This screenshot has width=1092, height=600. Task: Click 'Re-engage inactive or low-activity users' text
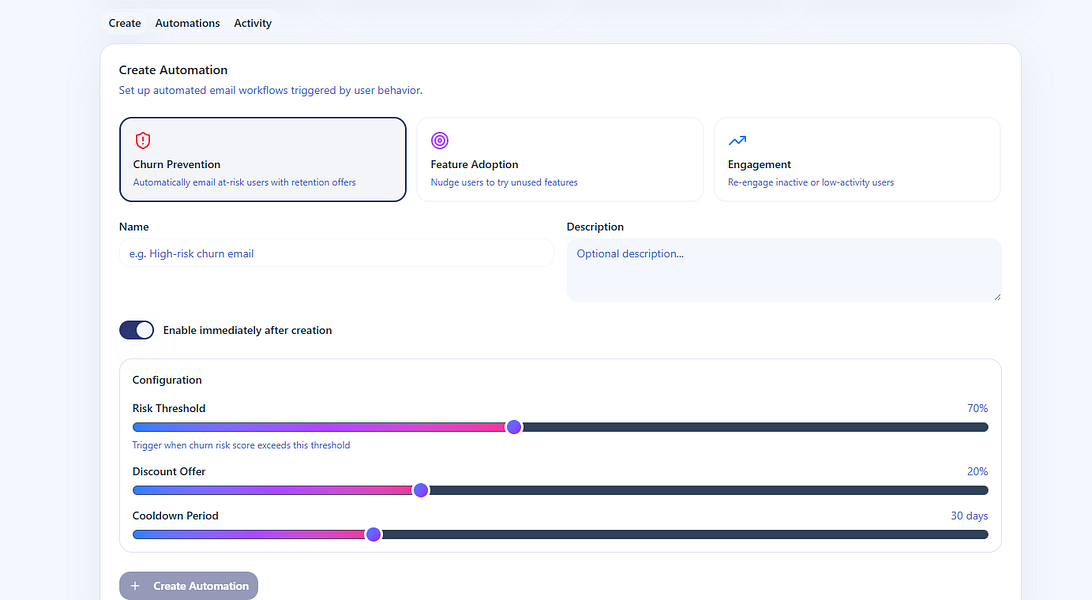811,182
